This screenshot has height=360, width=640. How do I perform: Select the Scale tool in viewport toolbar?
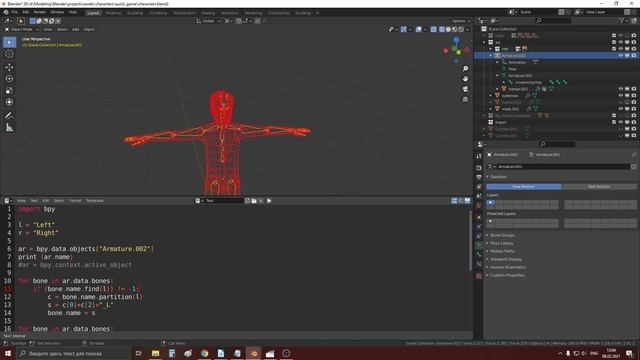coord(9,90)
